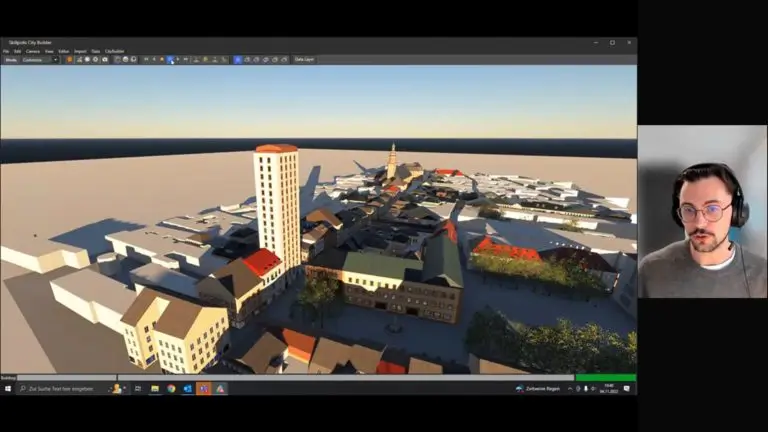768x432 pixels.
Task: Click the blue highlighted selection-mode icon
Action: [238, 60]
